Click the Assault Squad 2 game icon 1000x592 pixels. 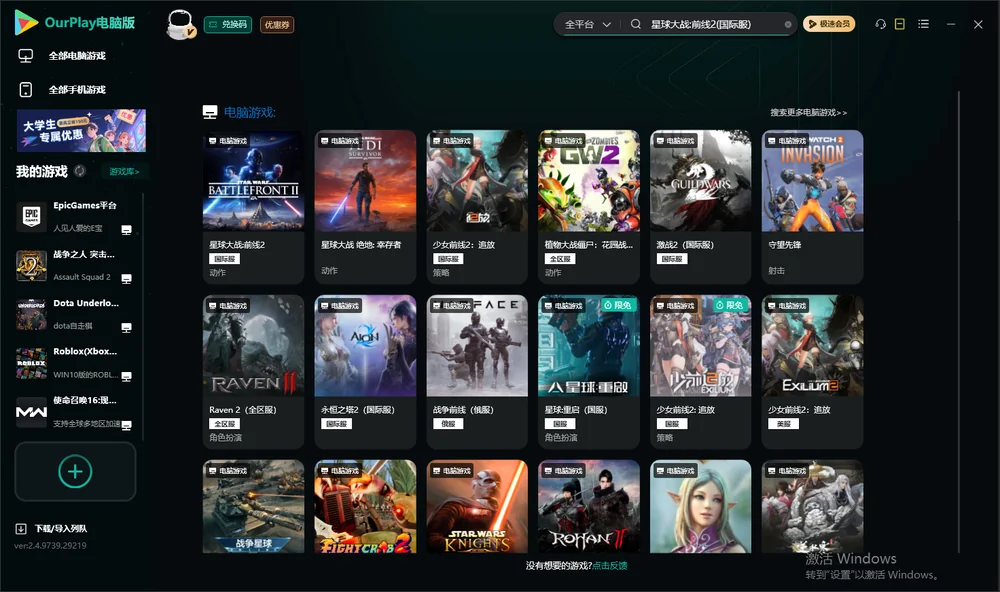coord(31,265)
